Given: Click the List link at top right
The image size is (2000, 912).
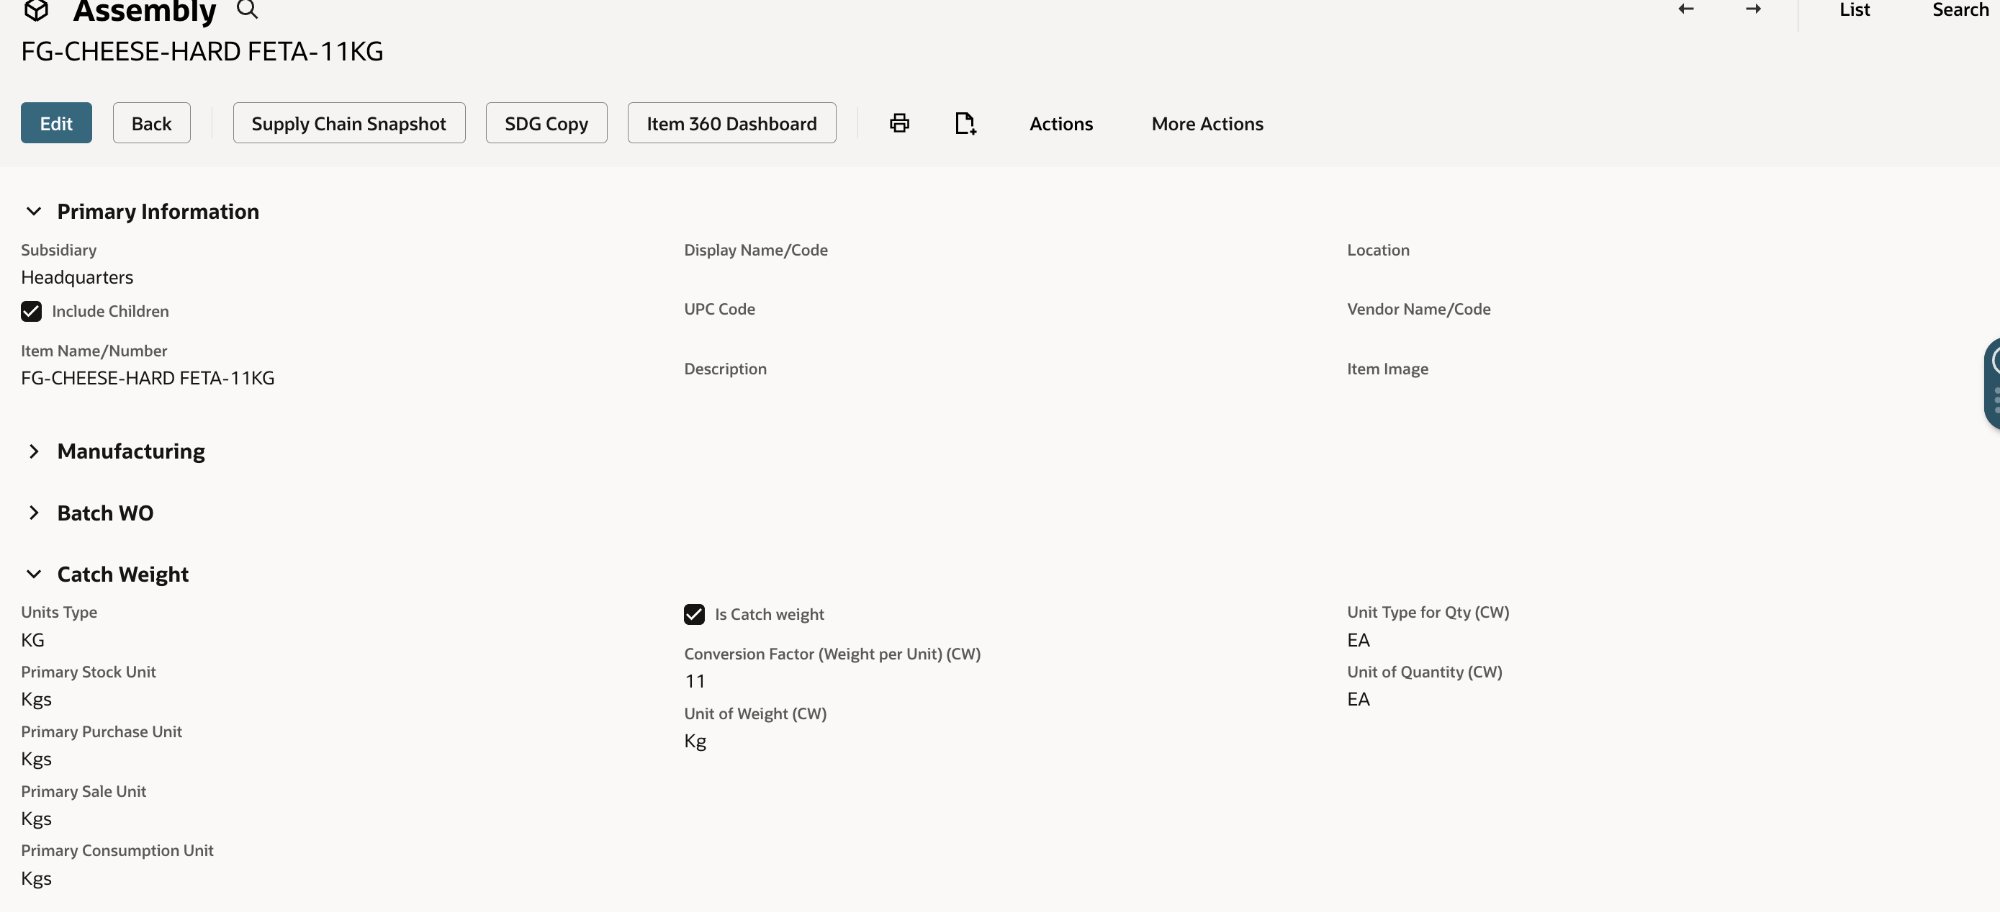Looking at the screenshot, I should (x=1854, y=10).
